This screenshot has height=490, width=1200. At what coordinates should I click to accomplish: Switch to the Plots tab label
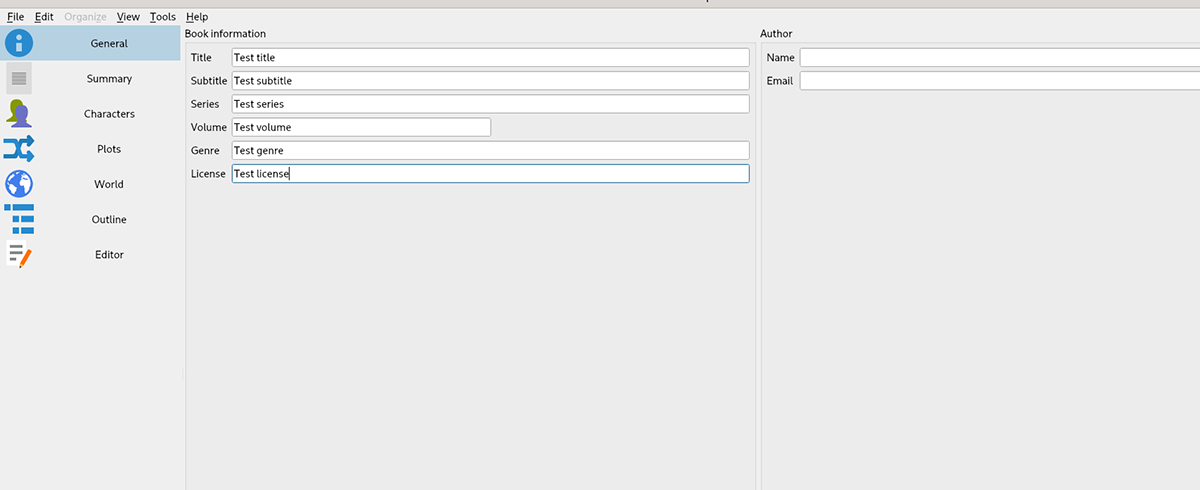coord(109,149)
